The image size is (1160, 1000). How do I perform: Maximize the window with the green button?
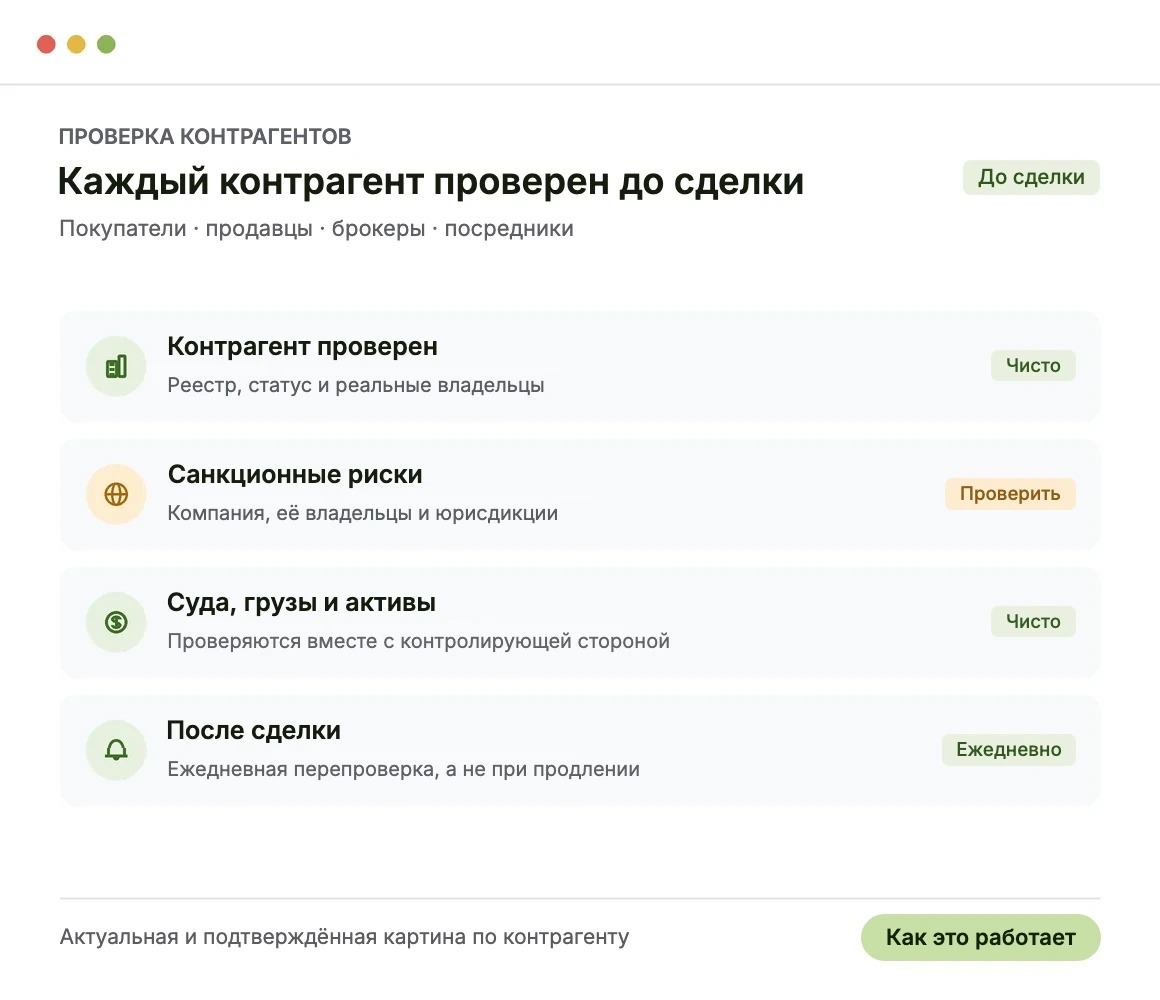coord(107,44)
